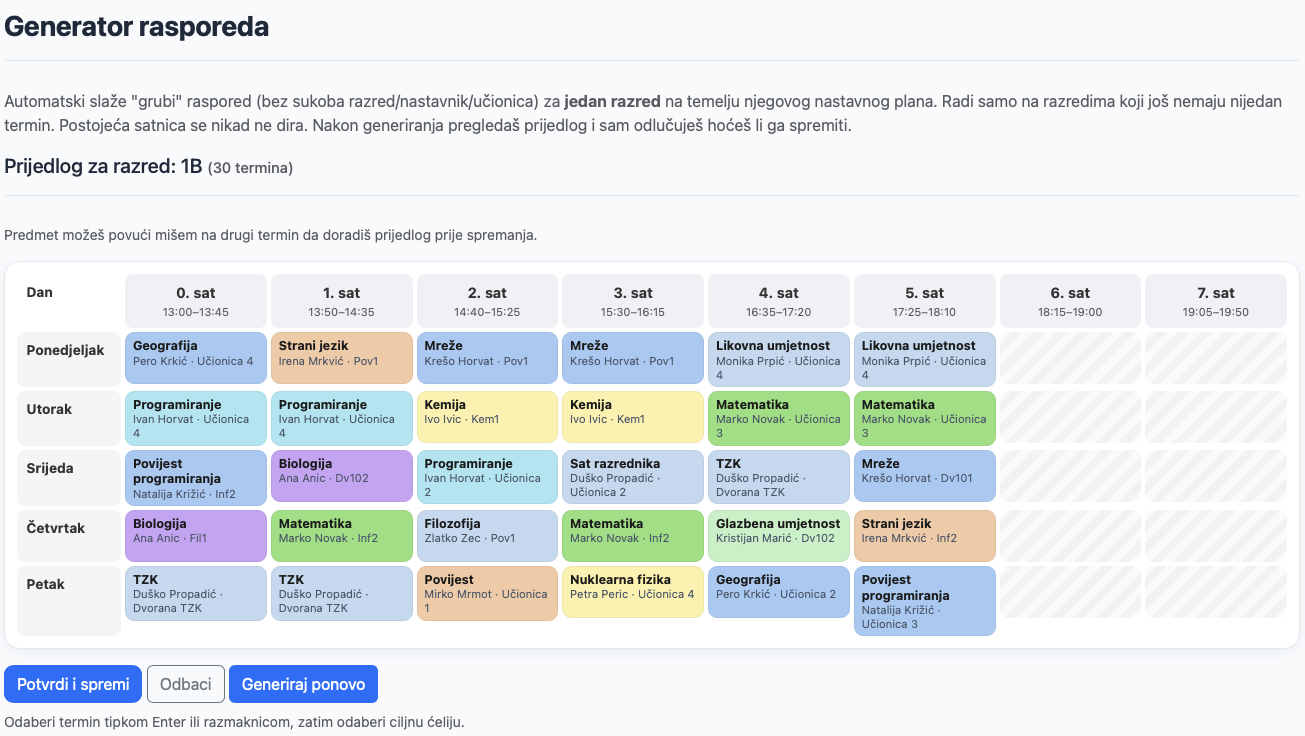The image size is (1305, 736).
Task: Select Friday's TZK card at 1. sat
Action: coord(342,594)
